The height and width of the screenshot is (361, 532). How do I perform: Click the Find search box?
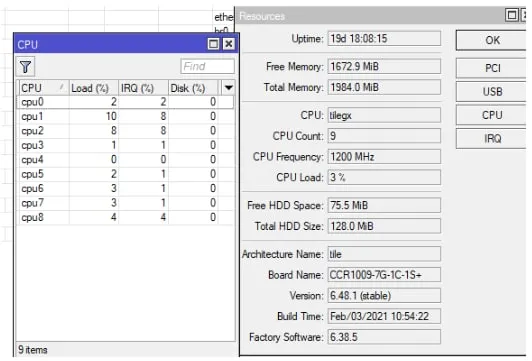[207, 66]
